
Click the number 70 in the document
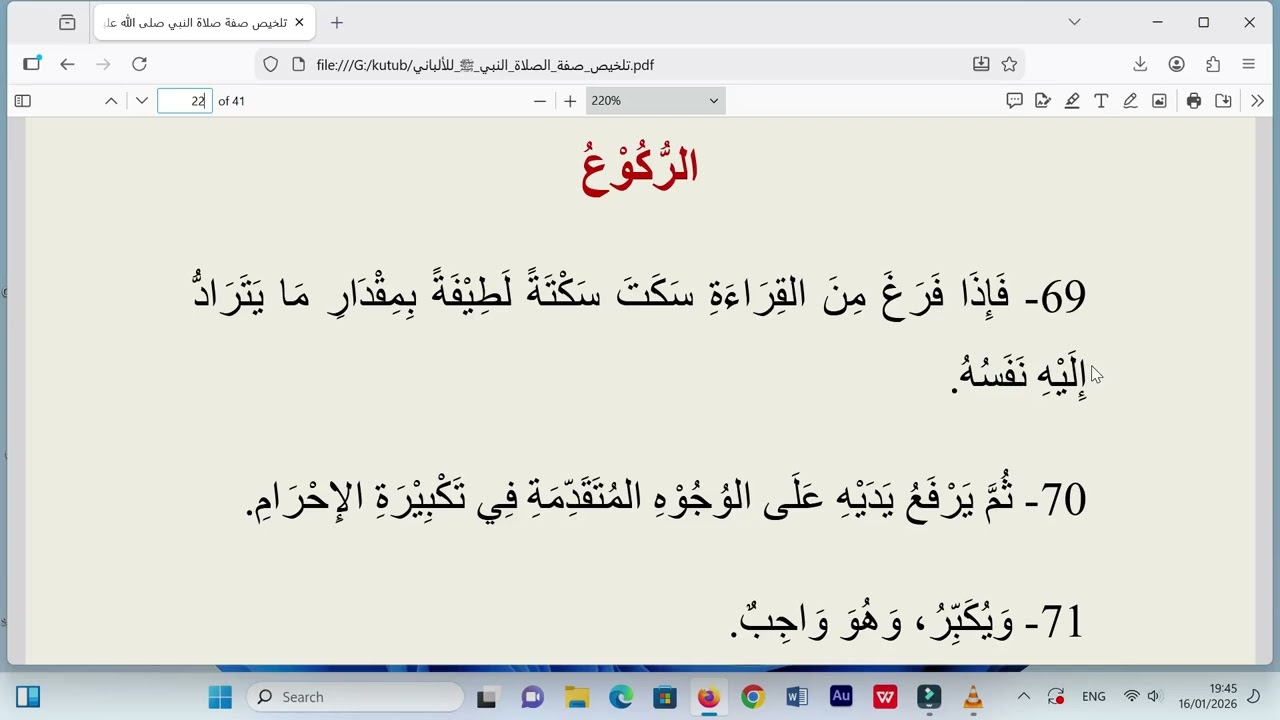tap(1063, 499)
